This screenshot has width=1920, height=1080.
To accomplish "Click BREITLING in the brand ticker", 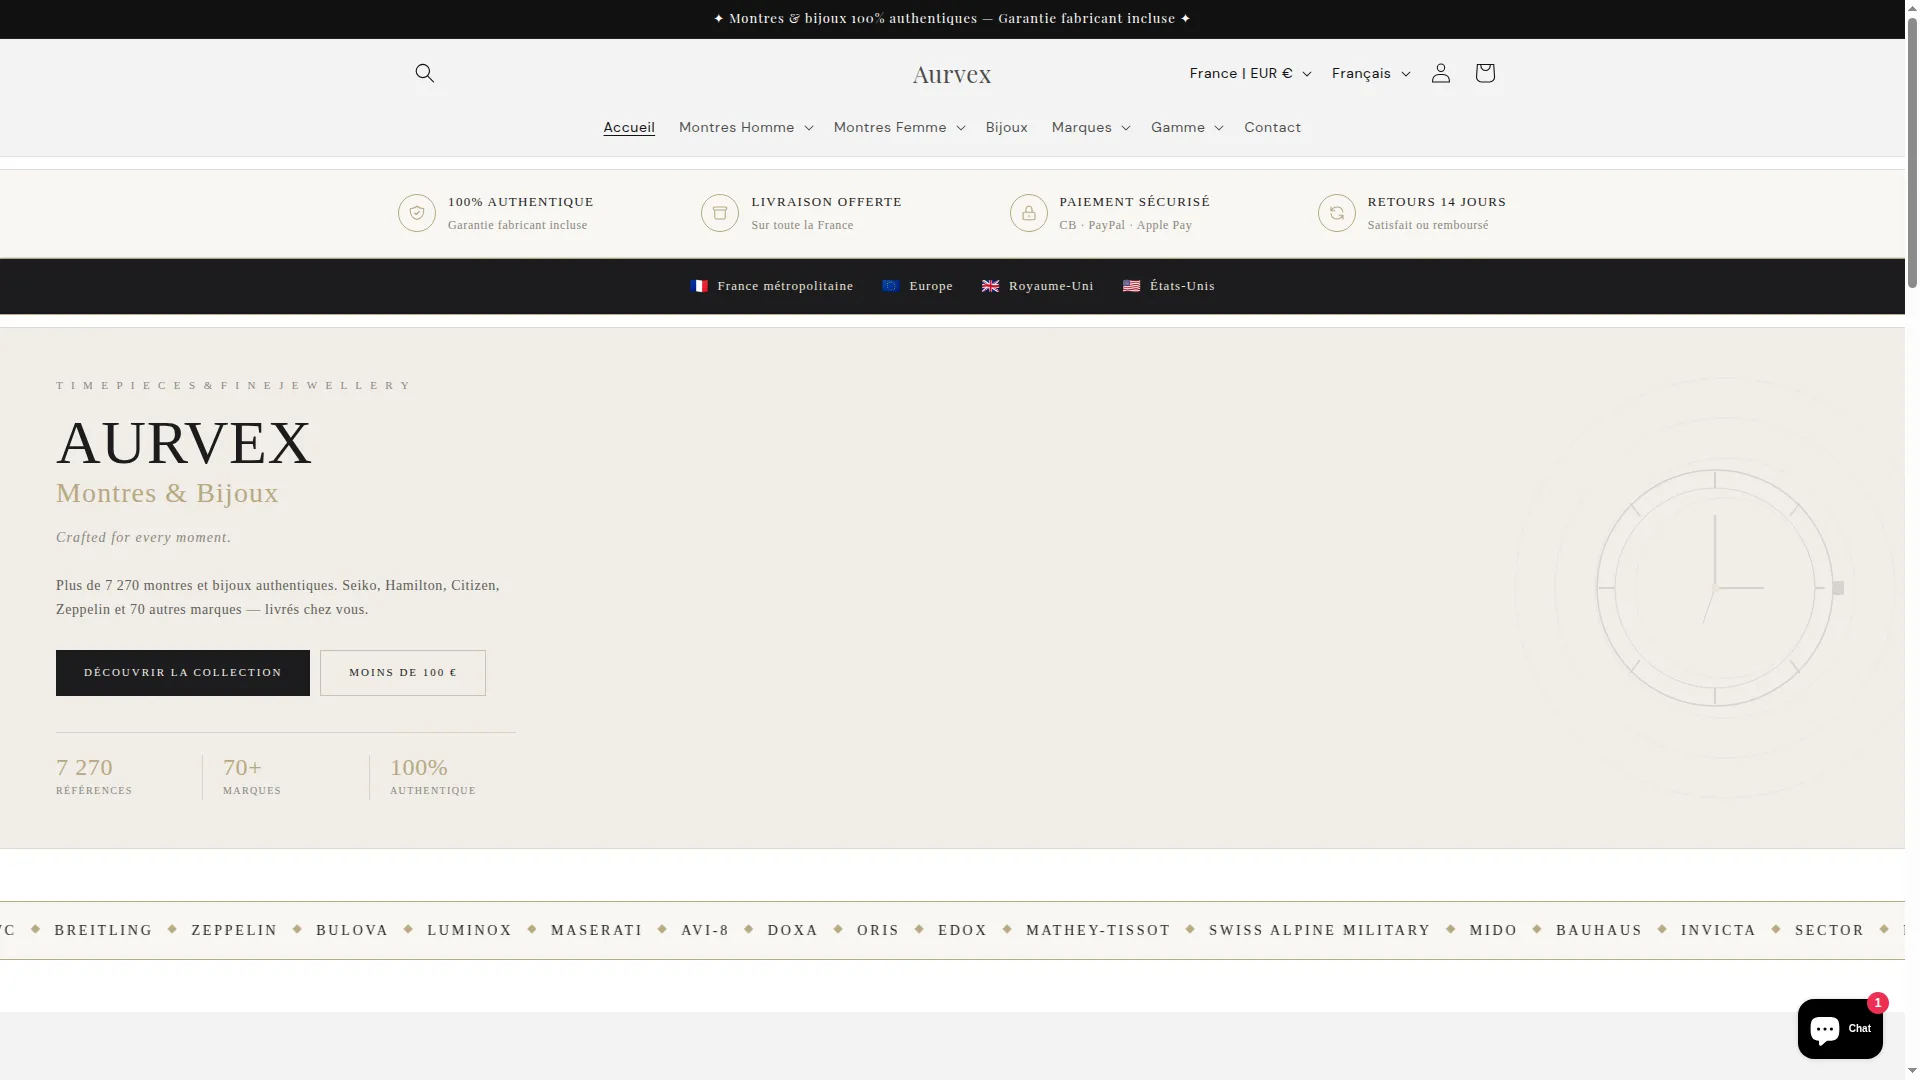I will pyautogui.click(x=103, y=930).
